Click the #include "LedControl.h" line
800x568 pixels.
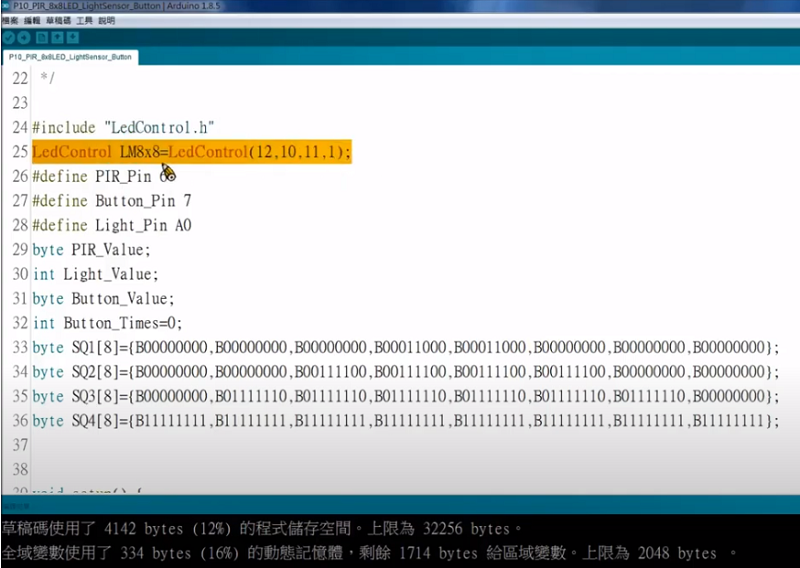(x=123, y=127)
